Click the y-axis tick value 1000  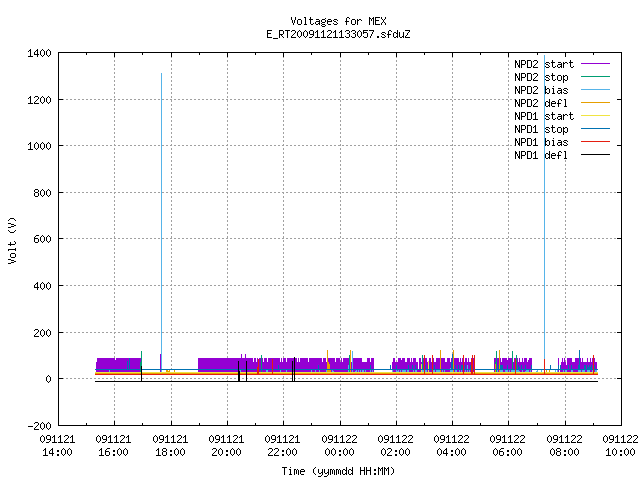tap(40, 146)
